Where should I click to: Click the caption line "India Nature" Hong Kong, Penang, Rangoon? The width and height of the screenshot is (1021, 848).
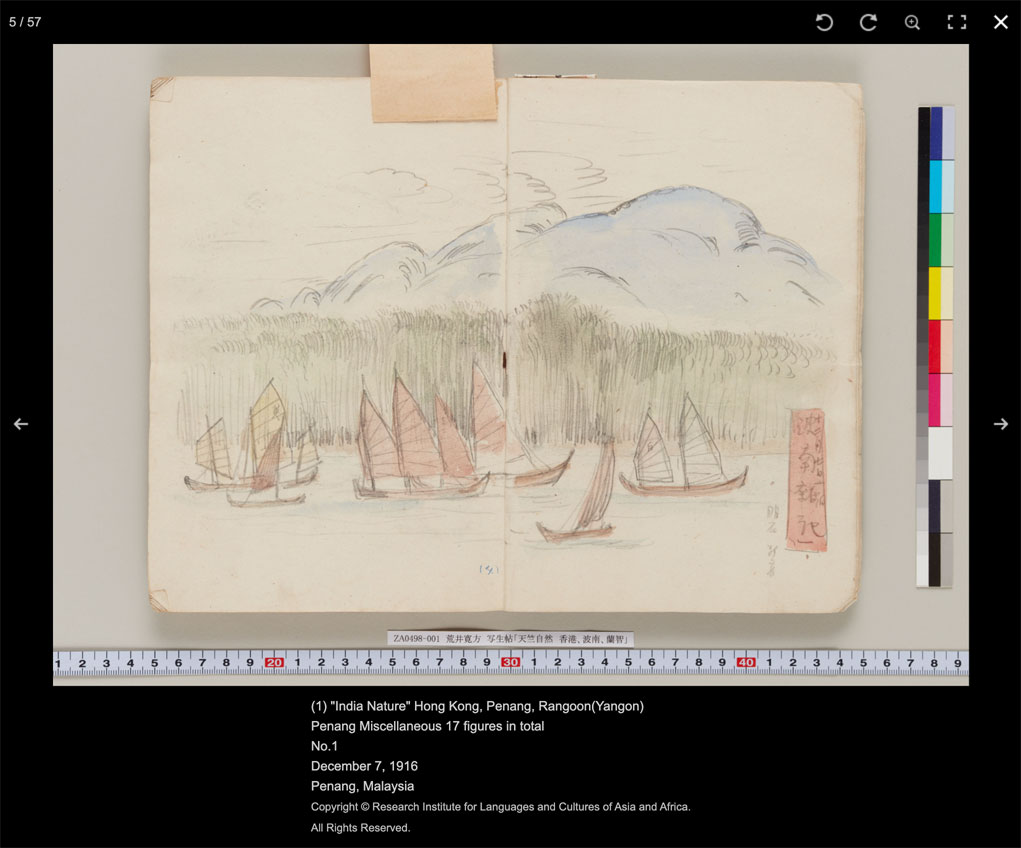coord(477,706)
